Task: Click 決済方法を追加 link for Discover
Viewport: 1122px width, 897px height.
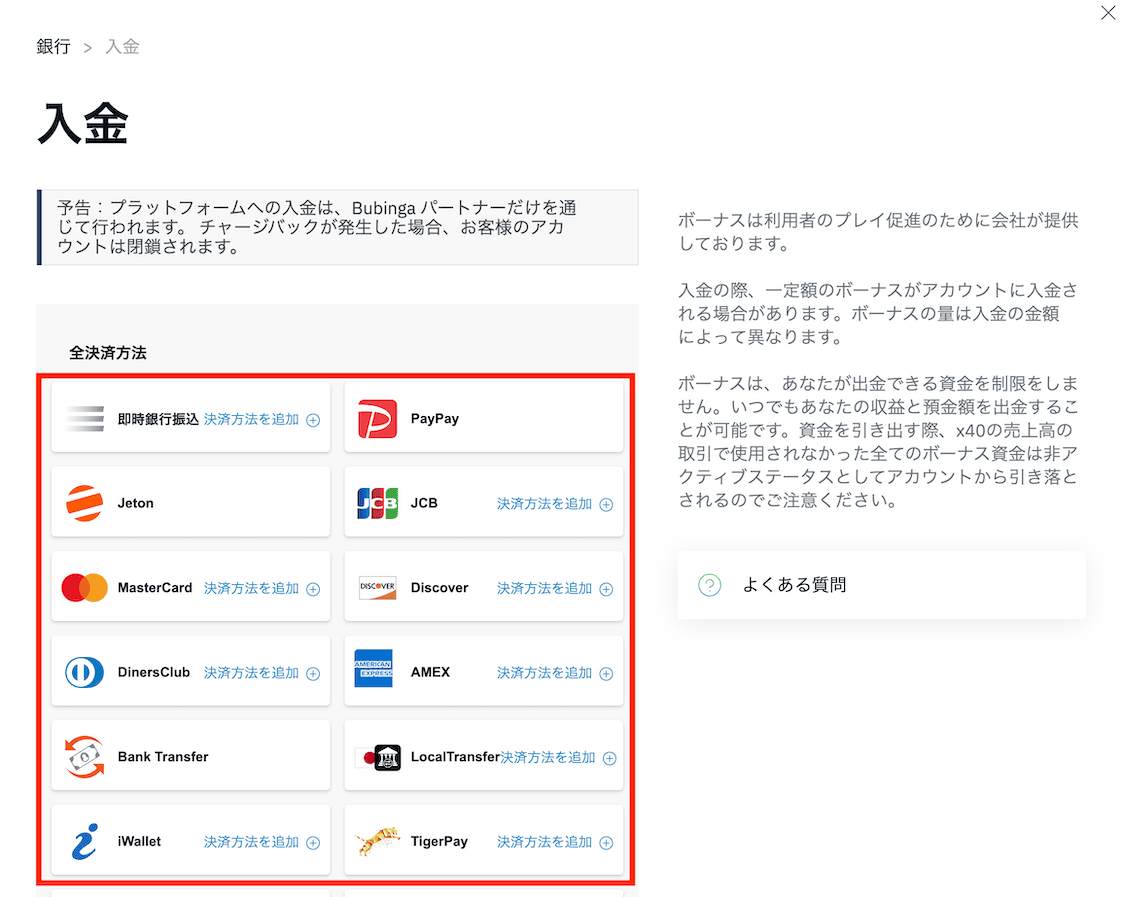Action: click(x=545, y=588)
